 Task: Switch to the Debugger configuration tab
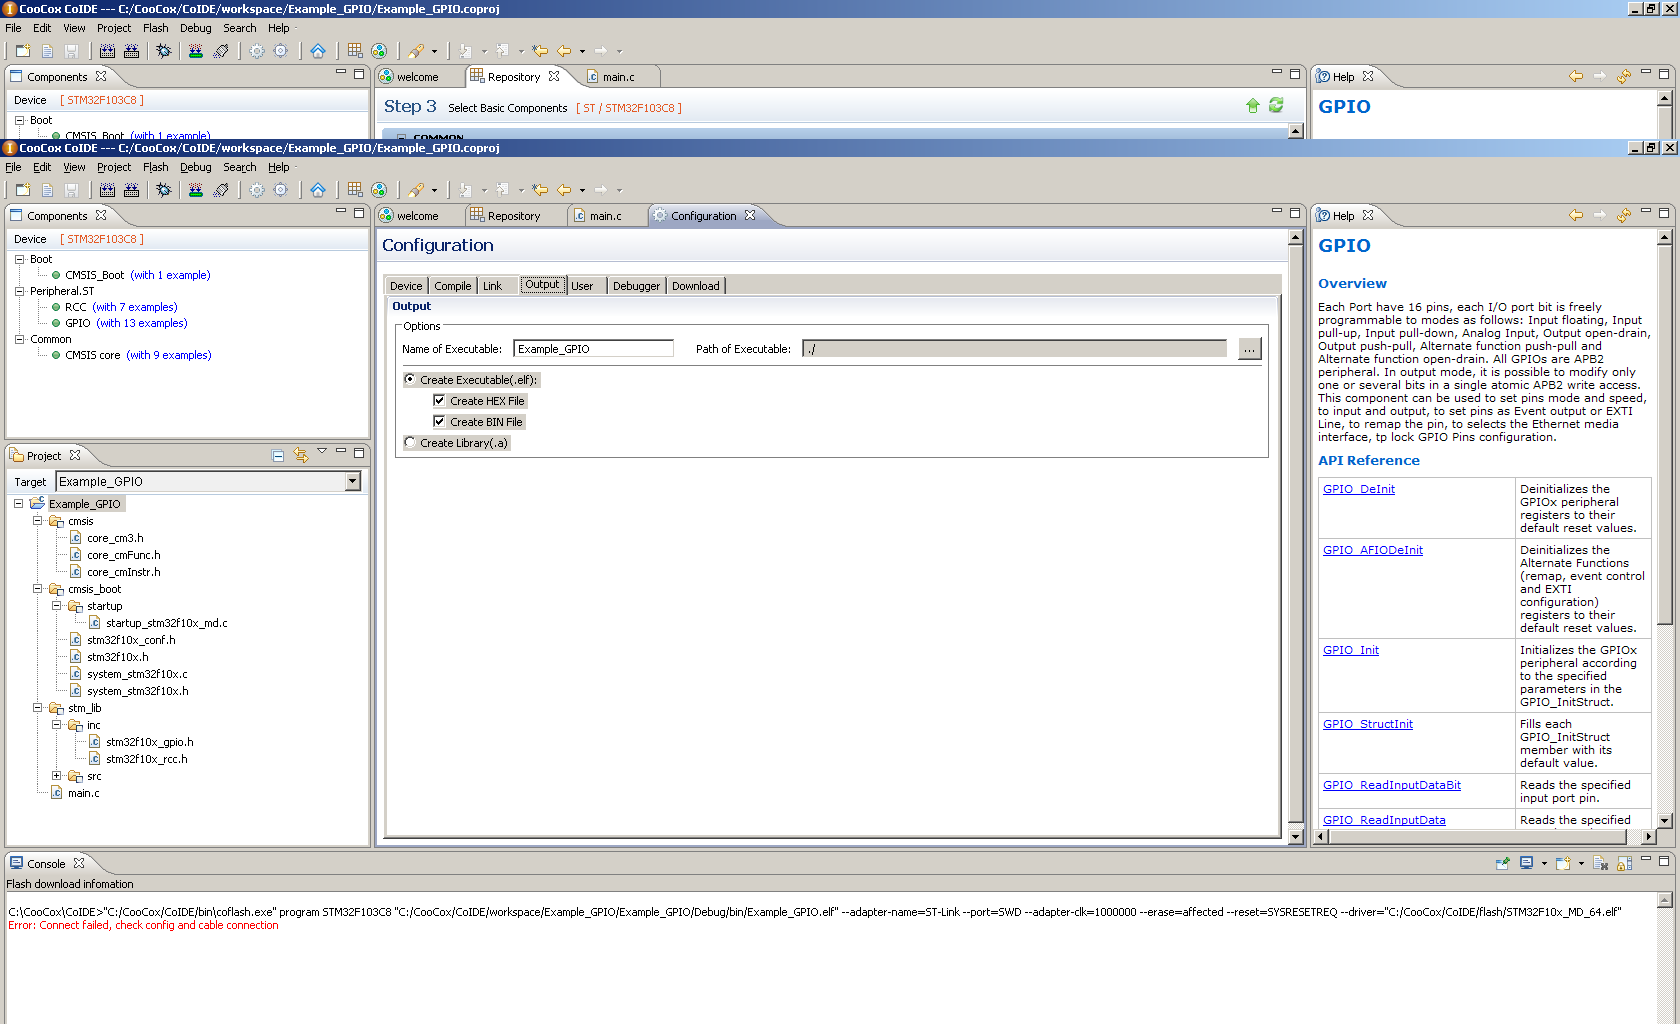(x=636, y=286)
